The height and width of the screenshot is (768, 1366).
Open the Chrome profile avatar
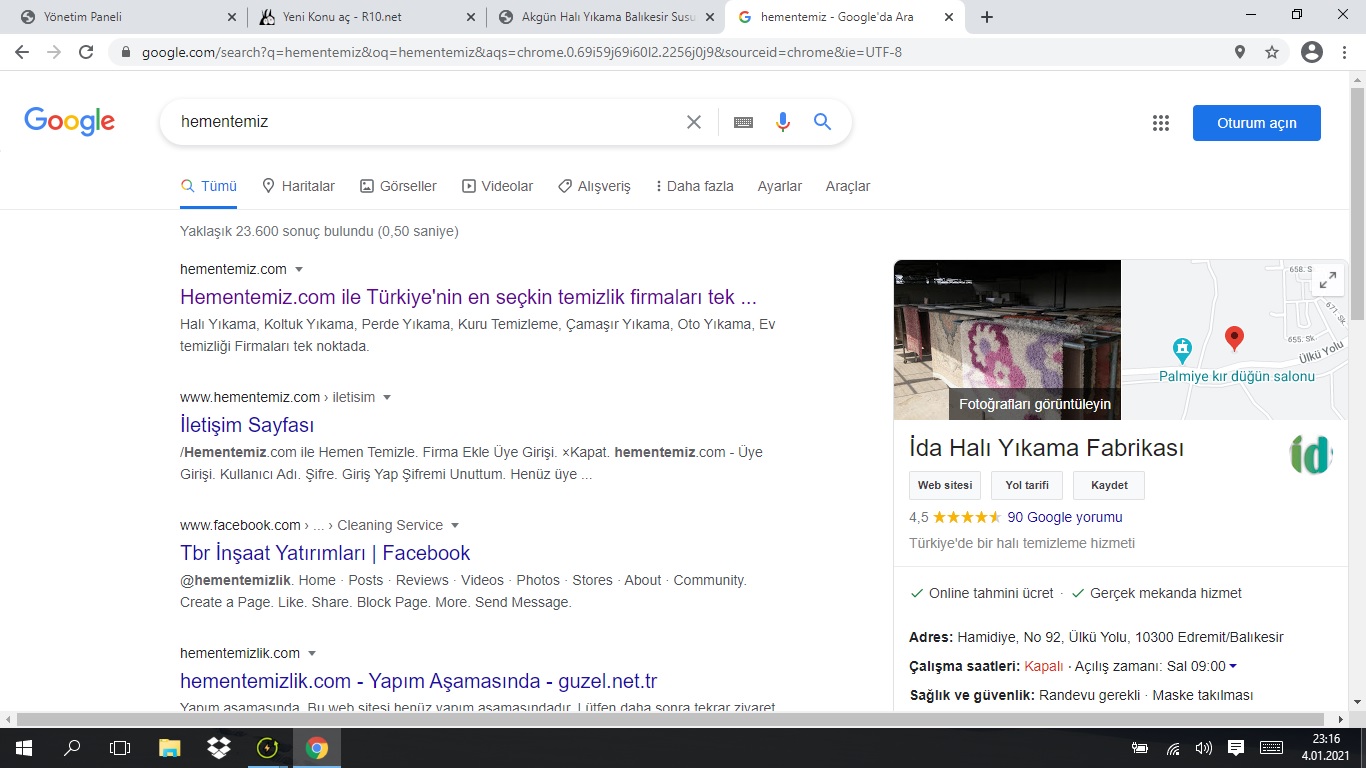click(1312, 52)
